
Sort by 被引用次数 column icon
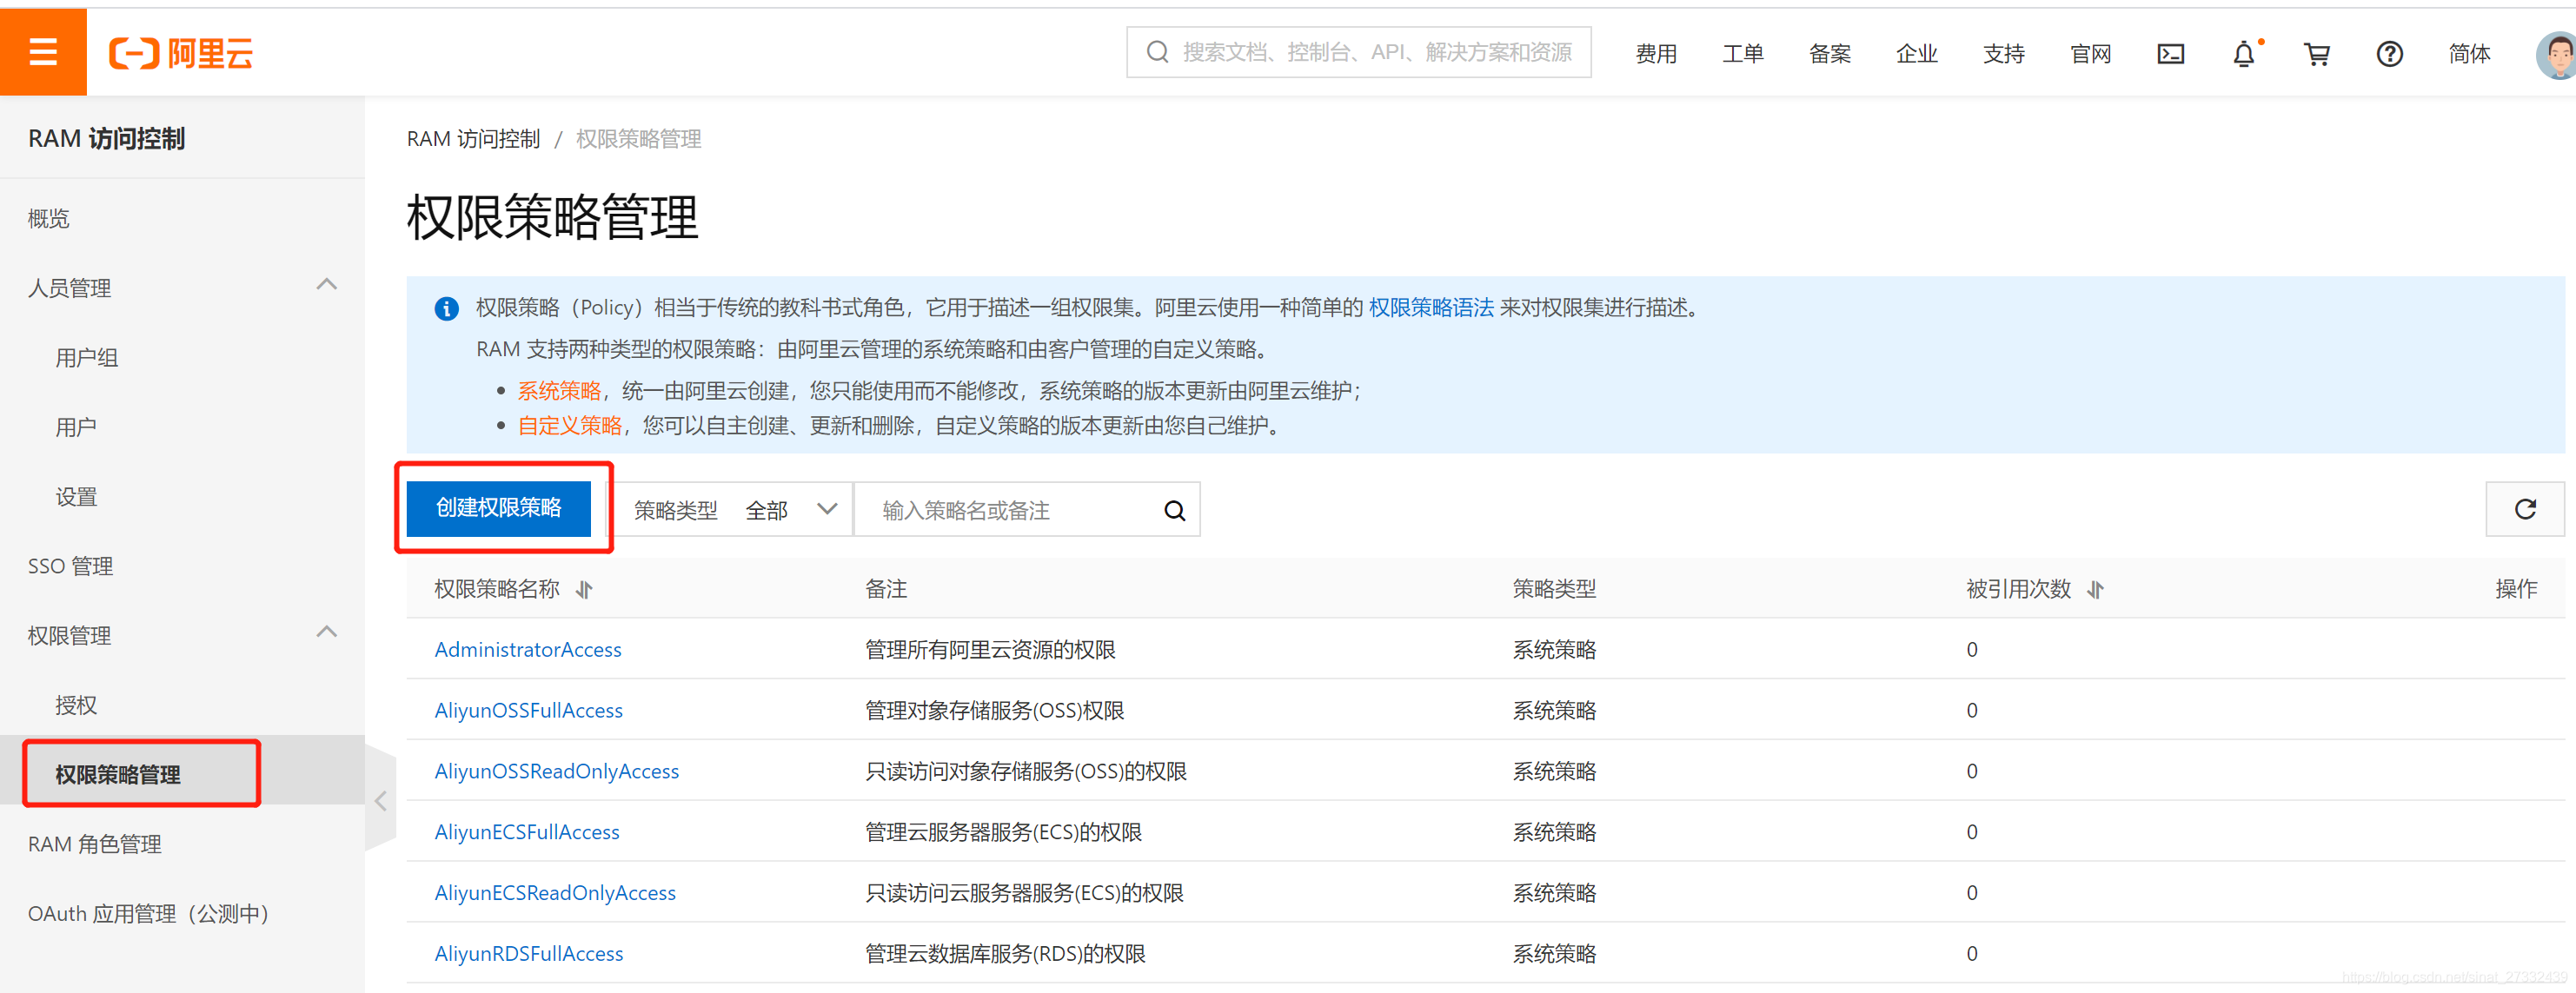point(2095,590)
